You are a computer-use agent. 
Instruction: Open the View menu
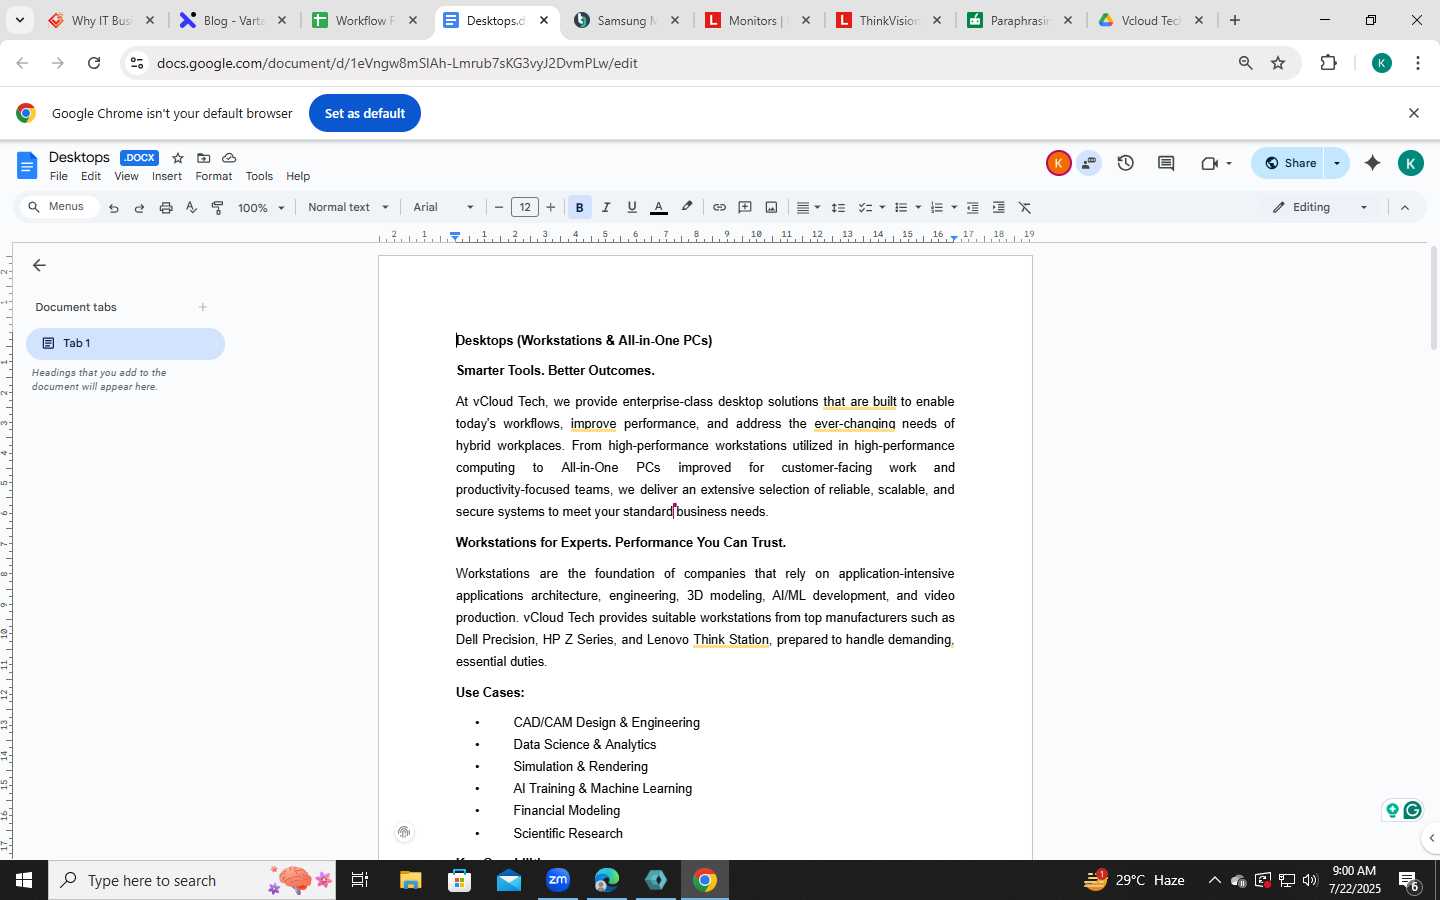point(126,177)
